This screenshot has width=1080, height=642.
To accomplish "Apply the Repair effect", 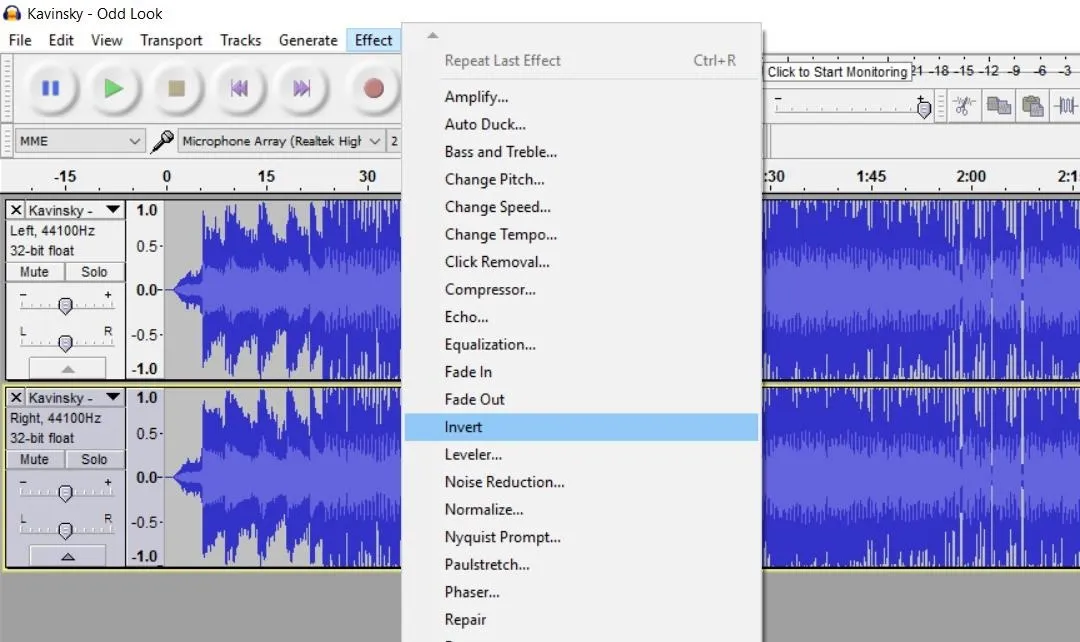I will coord(581,621).
